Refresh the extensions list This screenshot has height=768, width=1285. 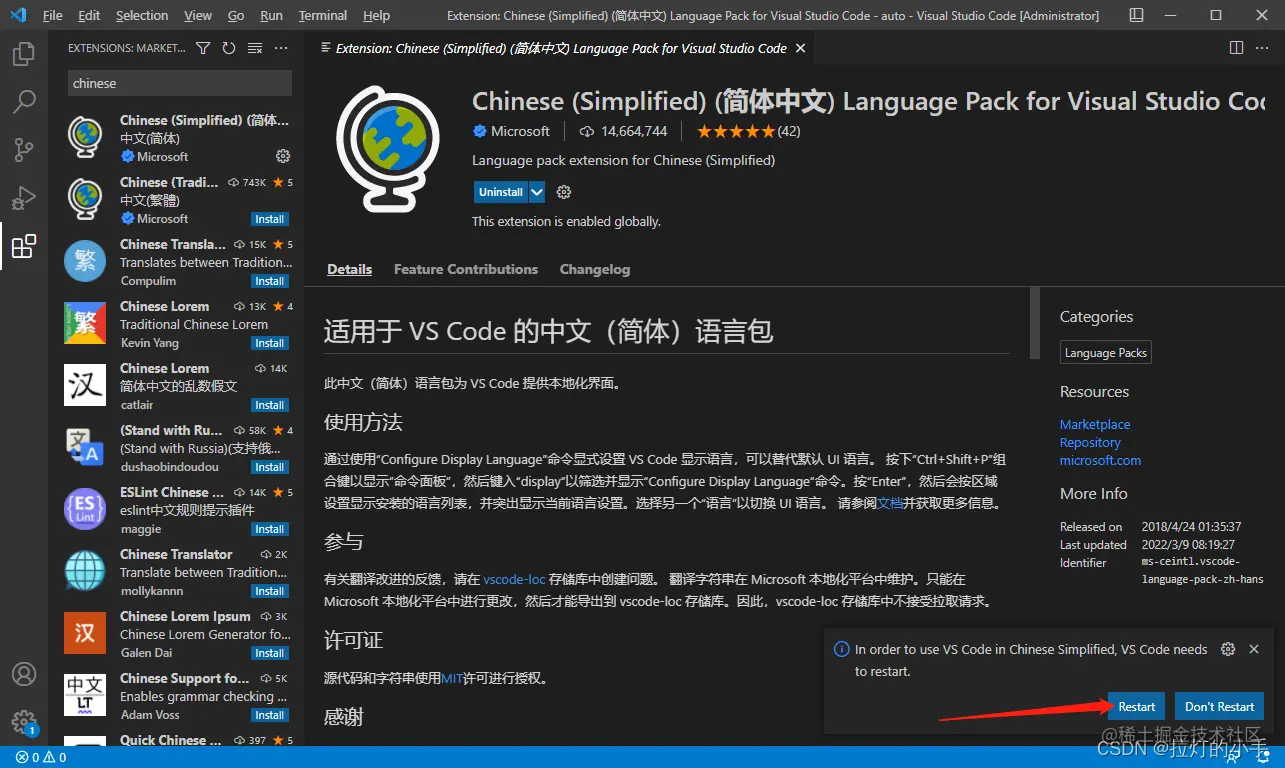(x=228, y=47)
